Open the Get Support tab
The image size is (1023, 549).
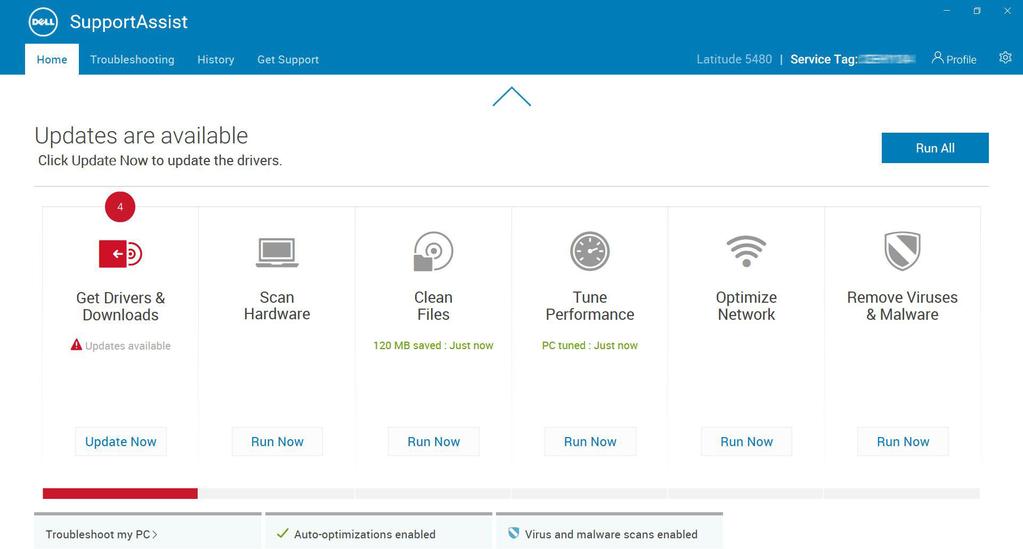click(x=288, y=59)
